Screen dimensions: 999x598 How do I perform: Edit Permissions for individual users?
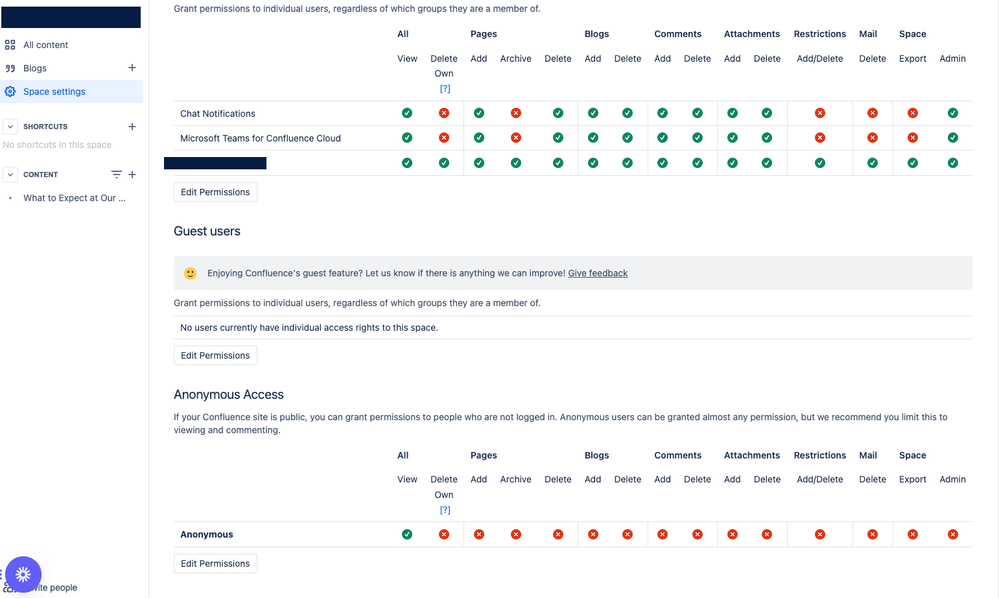pos(215,192)
